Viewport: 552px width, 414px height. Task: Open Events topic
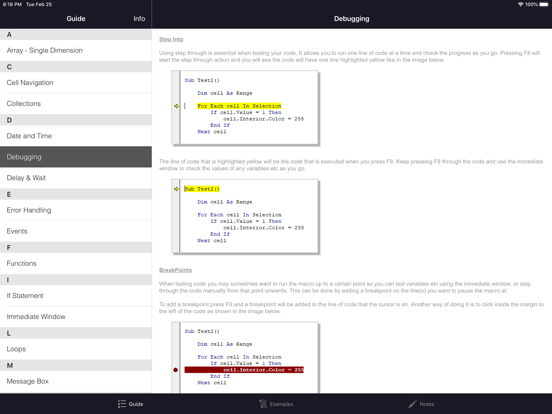76,231
